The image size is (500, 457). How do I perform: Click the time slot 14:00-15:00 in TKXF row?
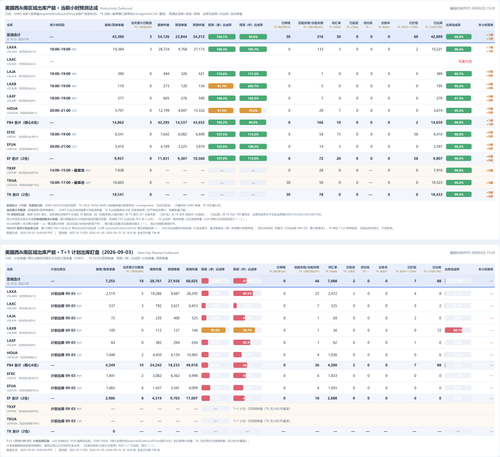tap(60, 170)
